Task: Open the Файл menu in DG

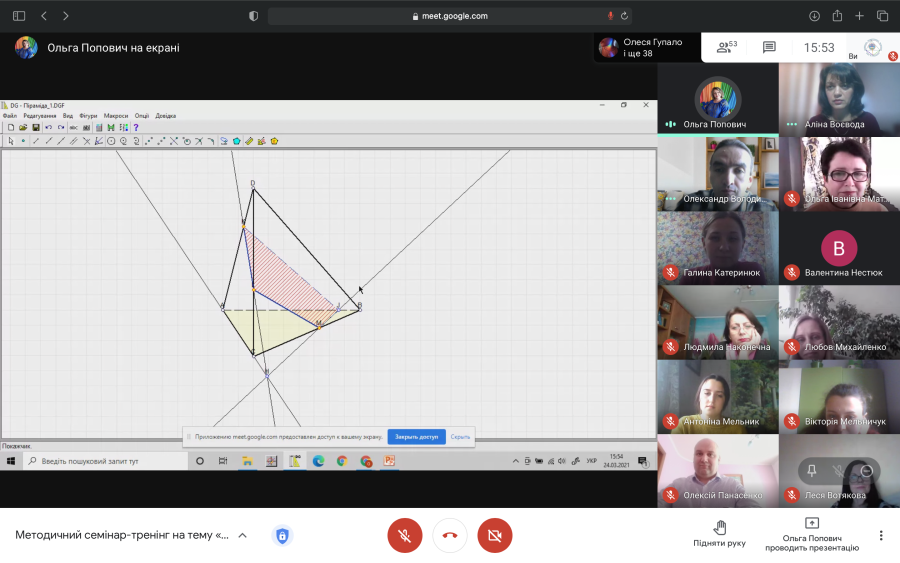Action: click(10, 116)
